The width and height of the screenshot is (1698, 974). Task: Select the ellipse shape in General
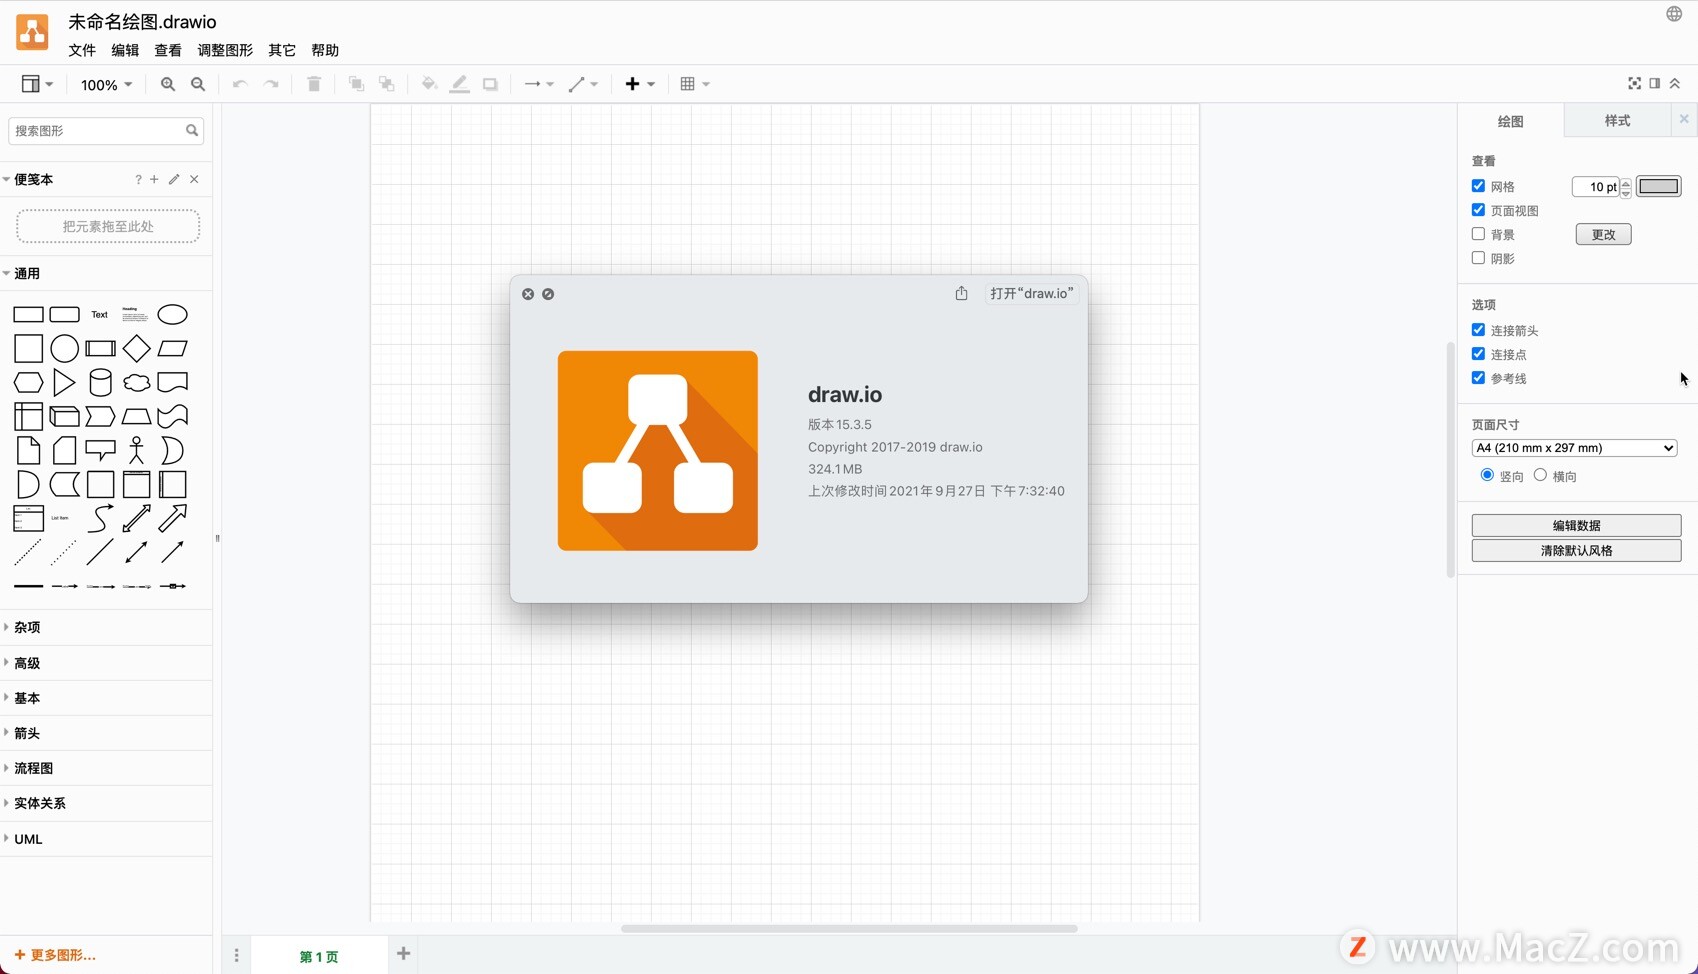(x=173, y=315)
